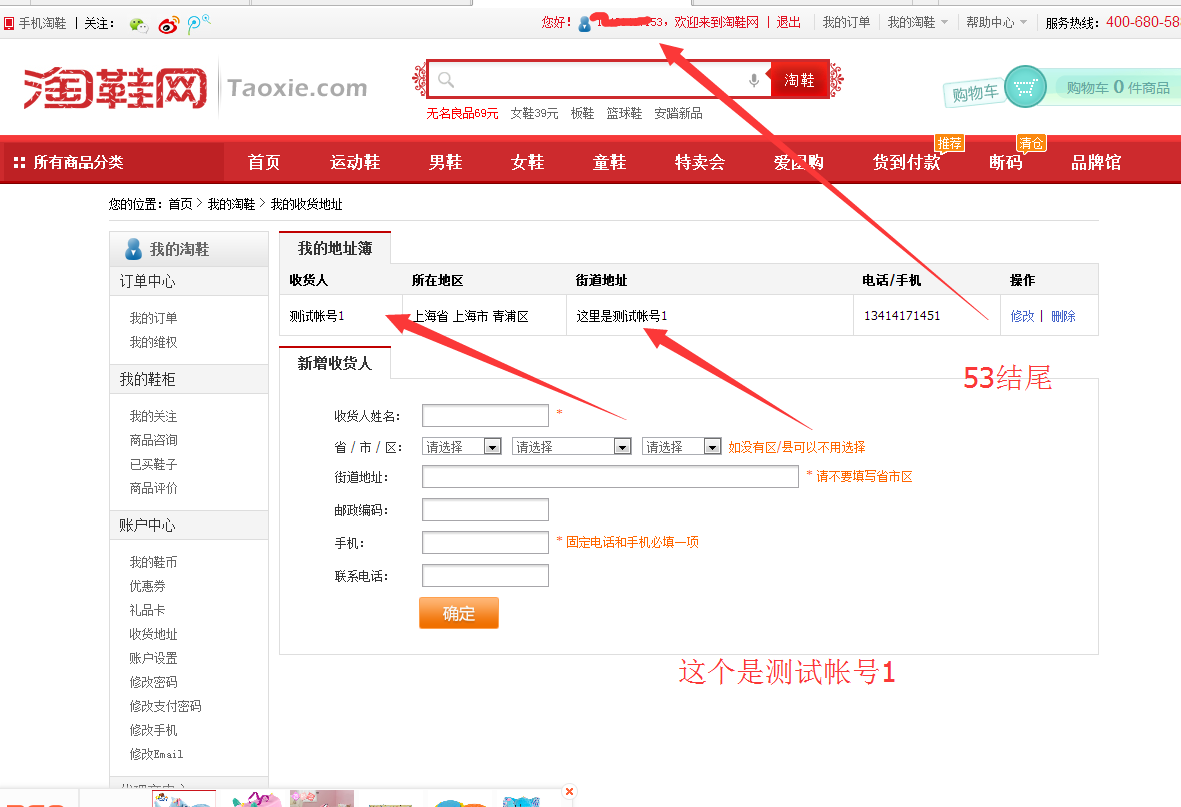Click 板鞋 hot search link
The image size is (1181, 807).
coord(582,113)
